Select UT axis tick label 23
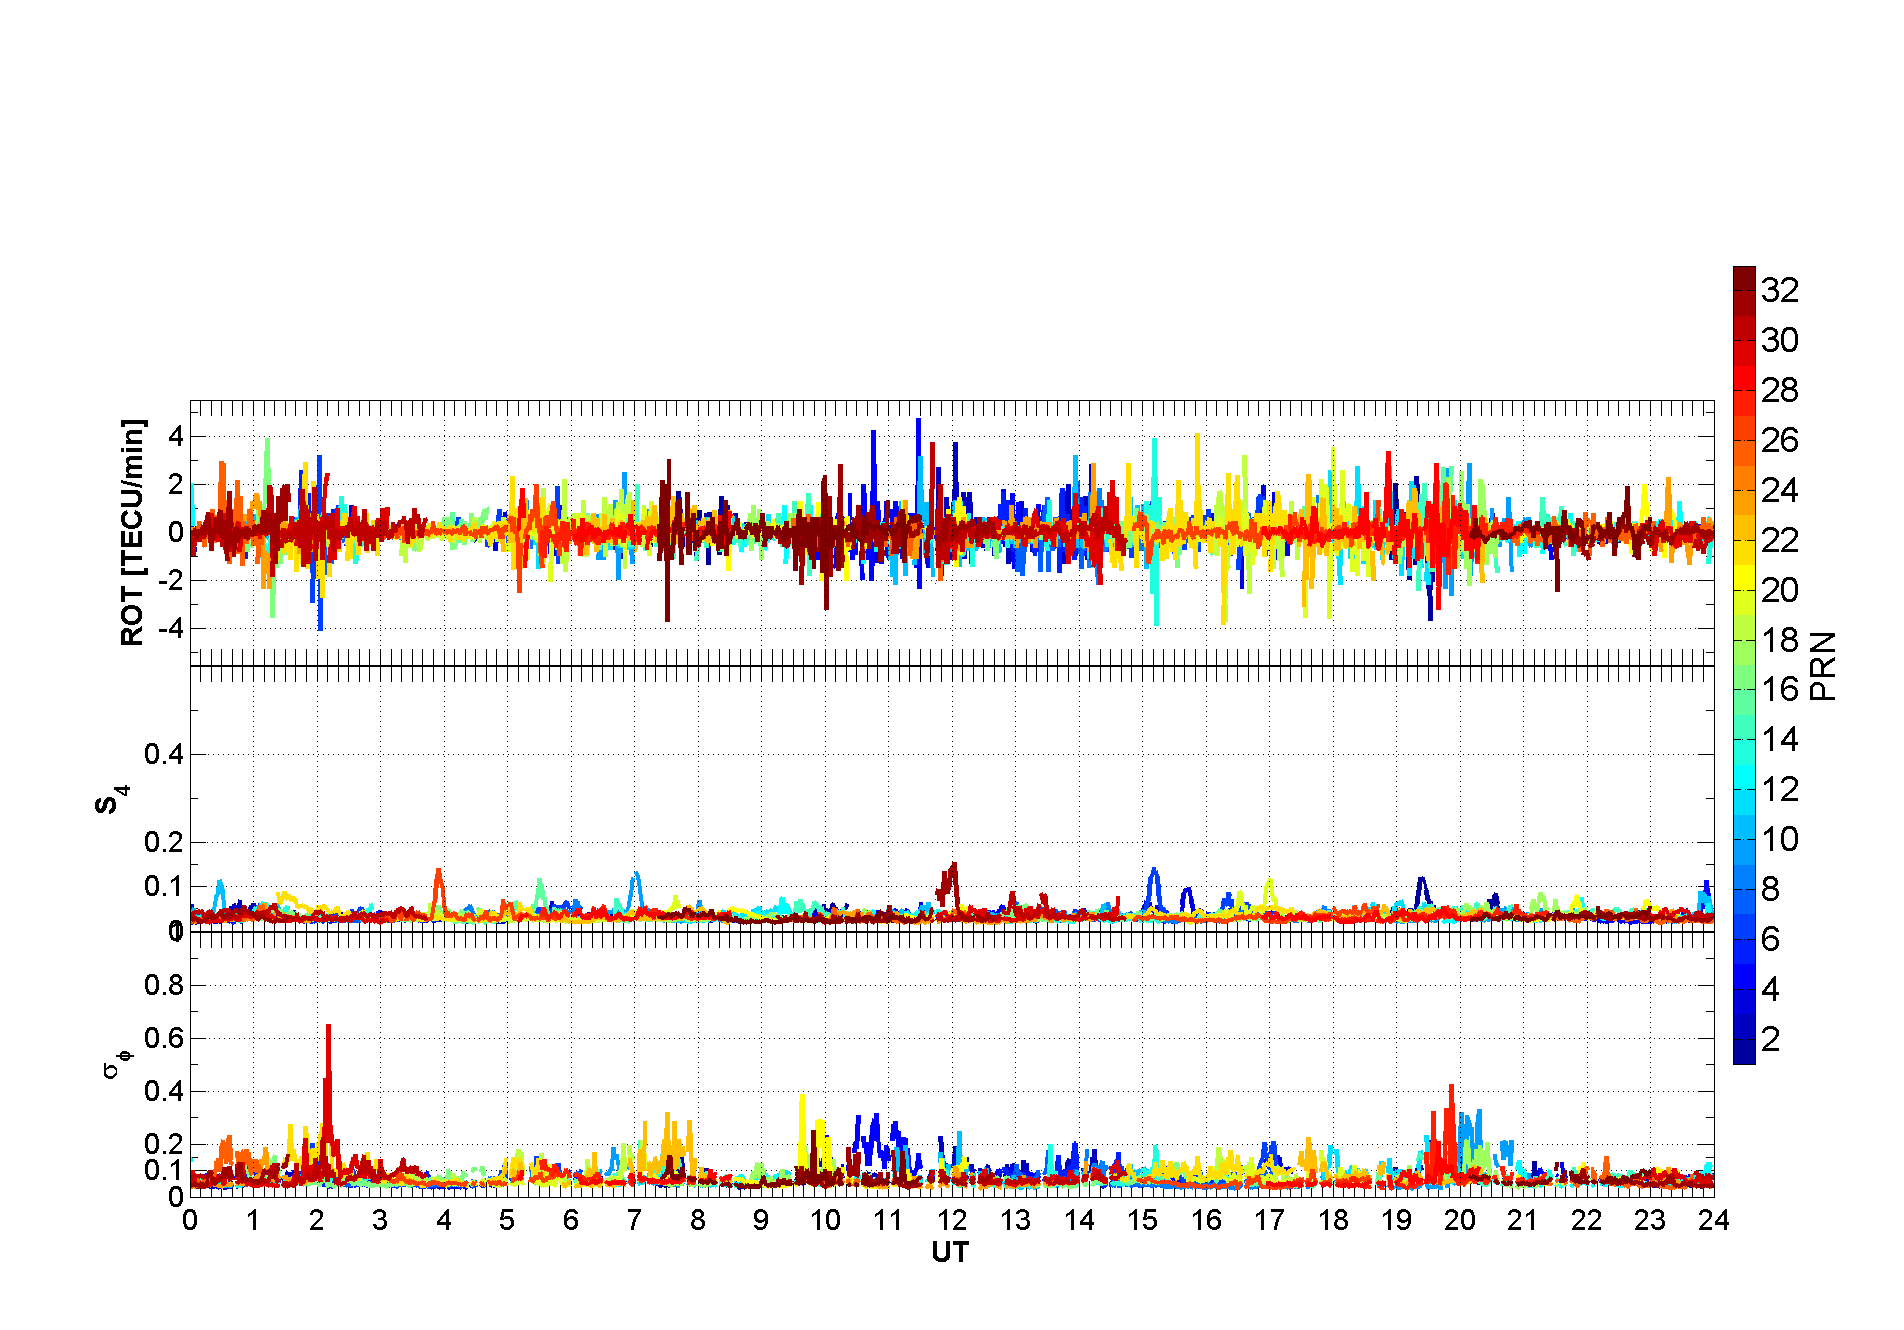The height and width of the screenshot is (1330, 1904). tap(1650, 1220)
